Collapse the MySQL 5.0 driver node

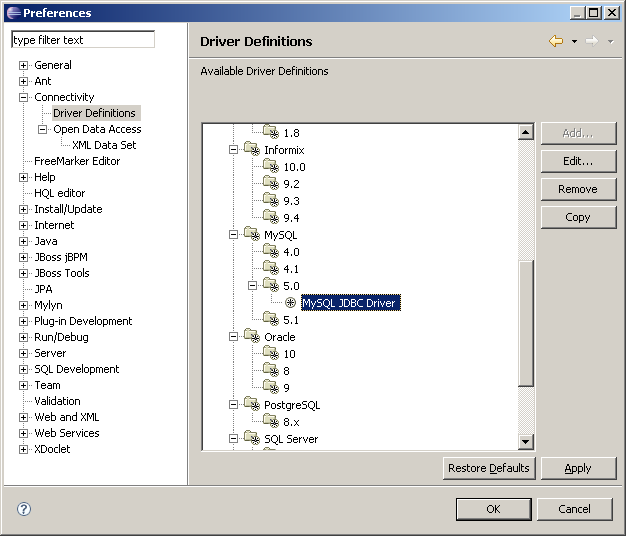pos(253,286)
